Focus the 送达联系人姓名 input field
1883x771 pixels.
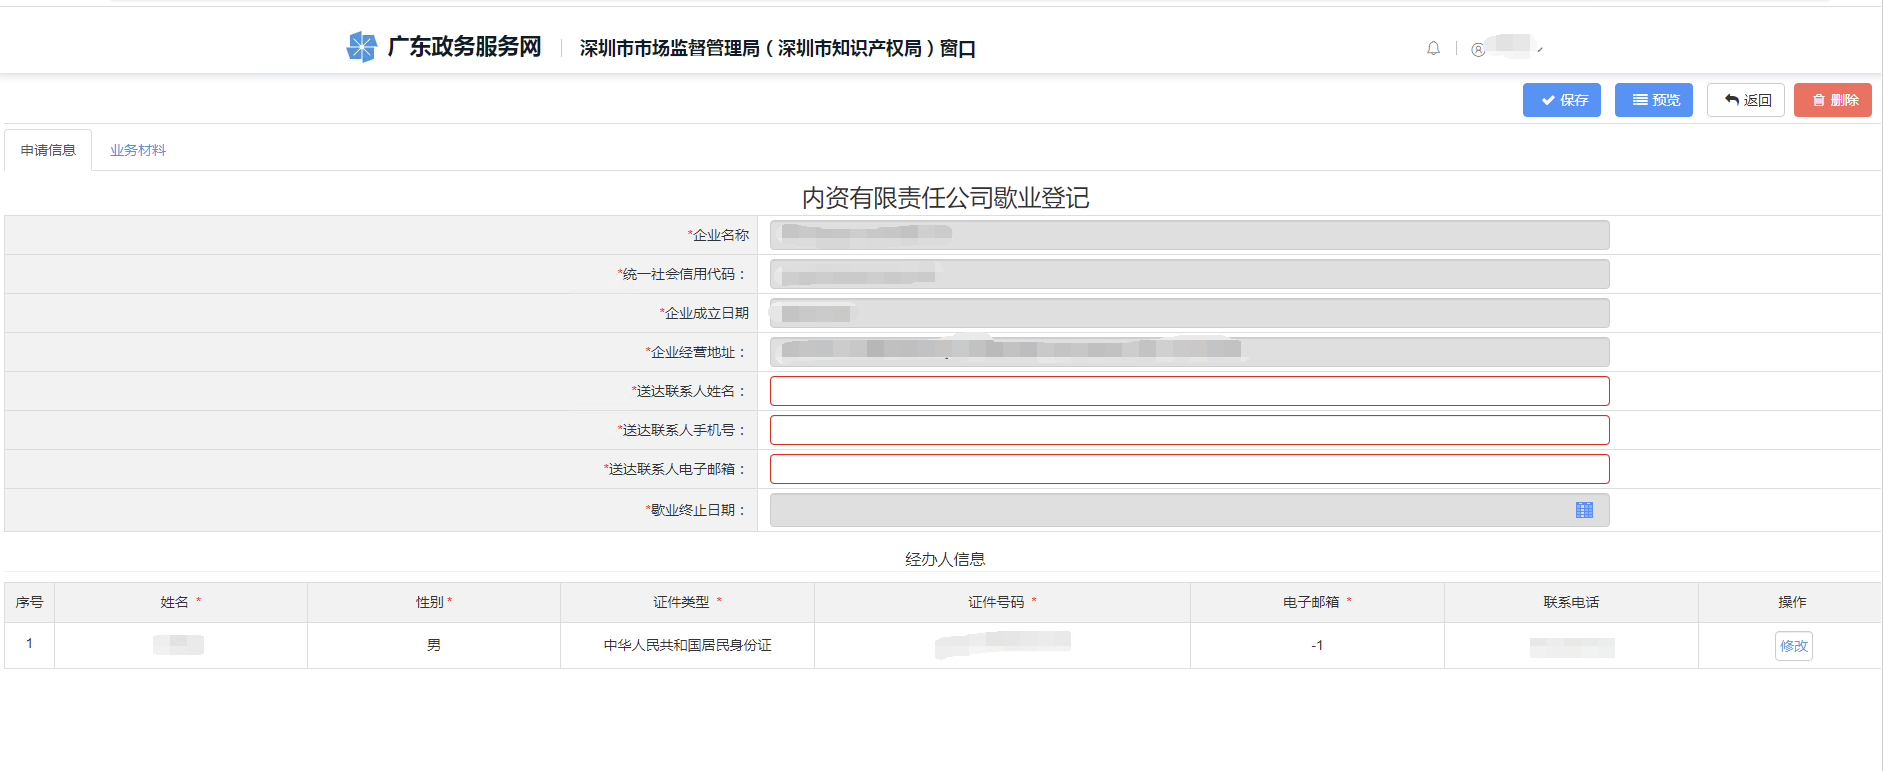click(x=1189, y=391)
